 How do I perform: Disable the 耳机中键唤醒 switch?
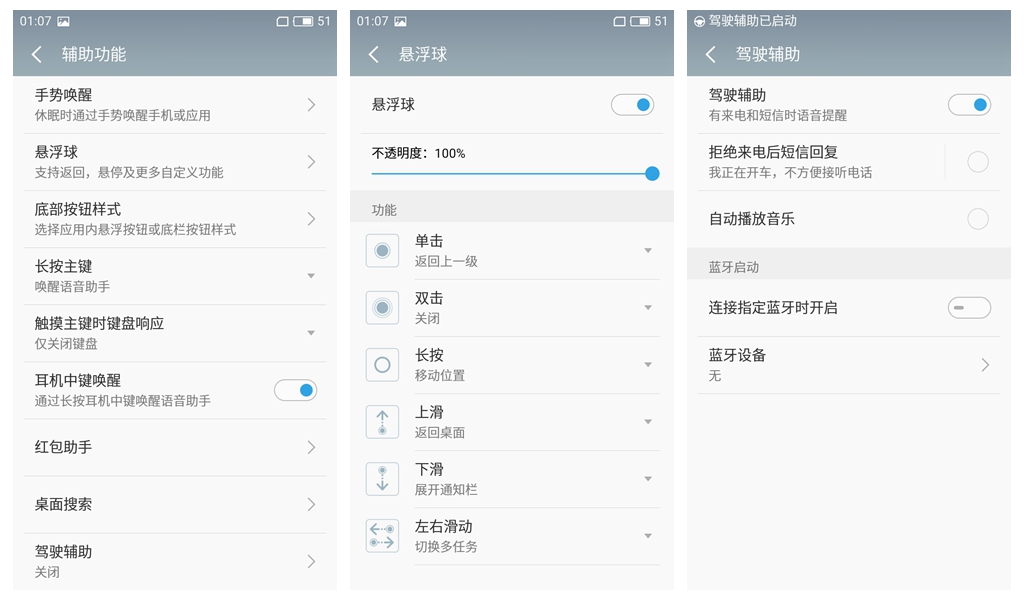295,390
